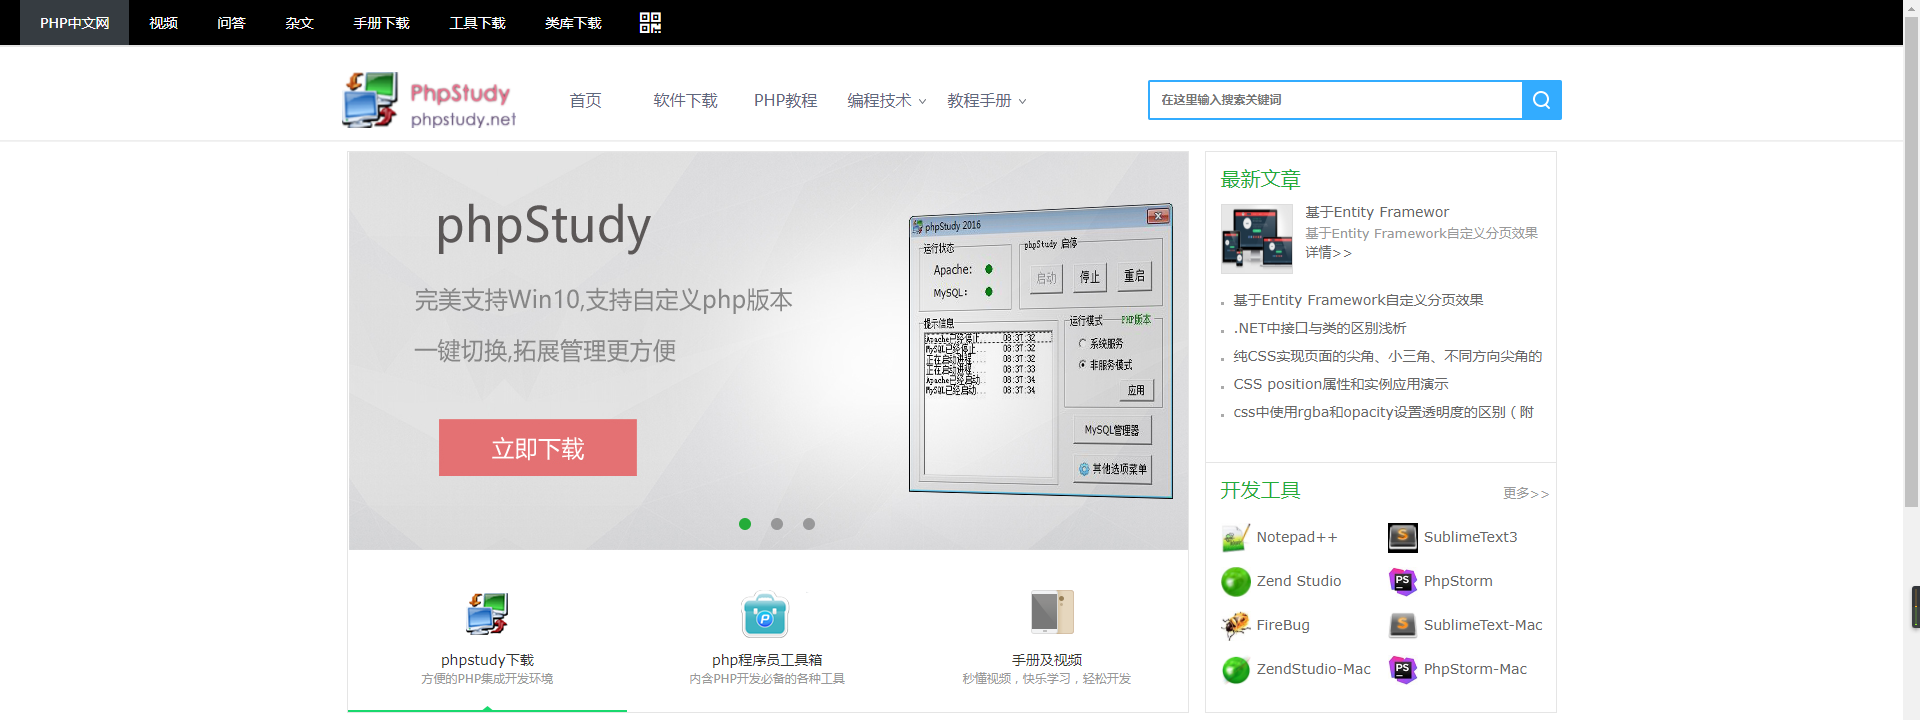Open article .NET中接口与类的区别浅析
Screen dimensions: 1920x720
click(1320, 328)
